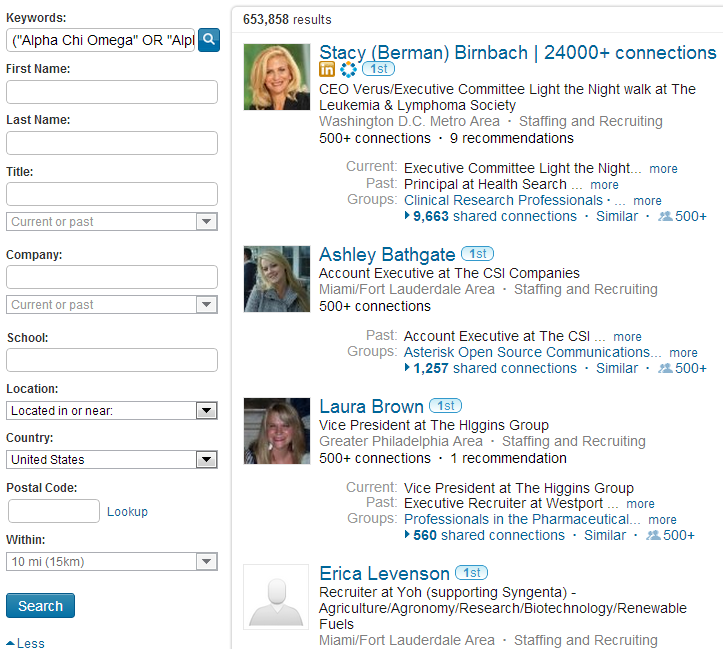The height and width of the screenshot is (649, 723).
Task: Expand 1,257 shared connections
Action: 490,368
